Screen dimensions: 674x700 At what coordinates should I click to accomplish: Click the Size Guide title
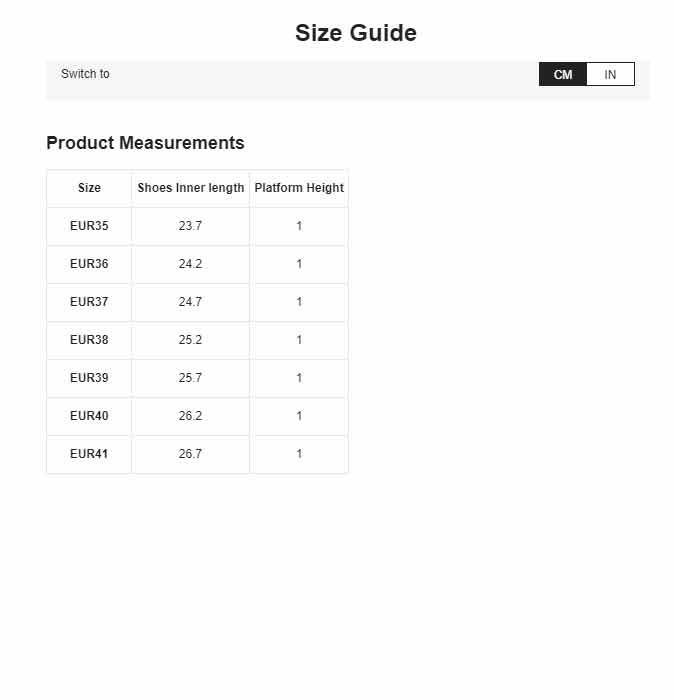(356, 33)
